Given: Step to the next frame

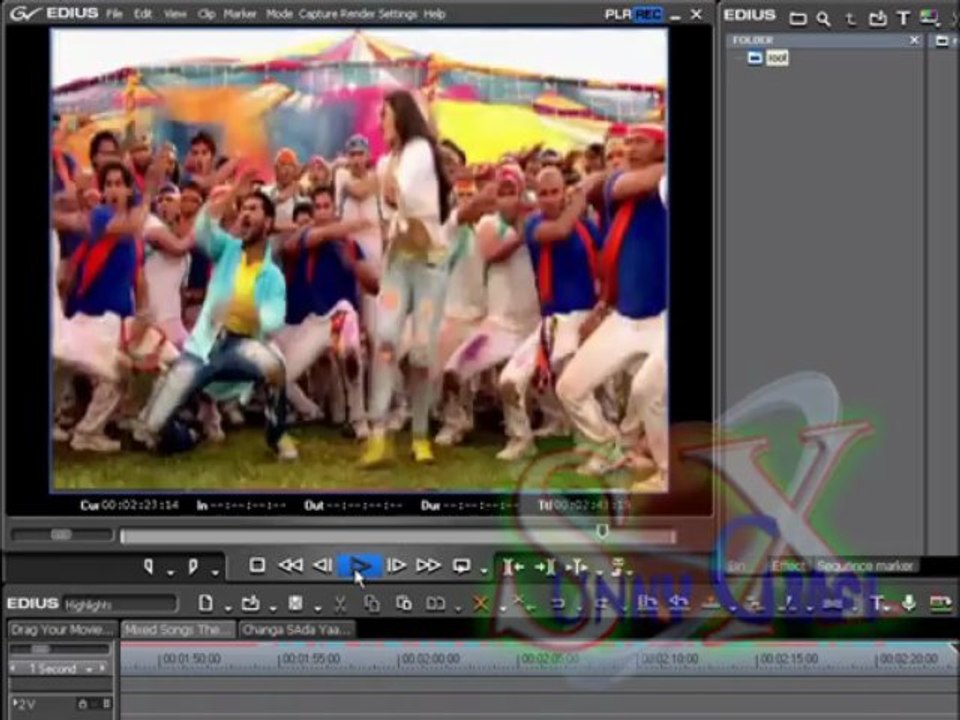Looking at the screenshot, I should pyautogui.click(x=396, y=565).
